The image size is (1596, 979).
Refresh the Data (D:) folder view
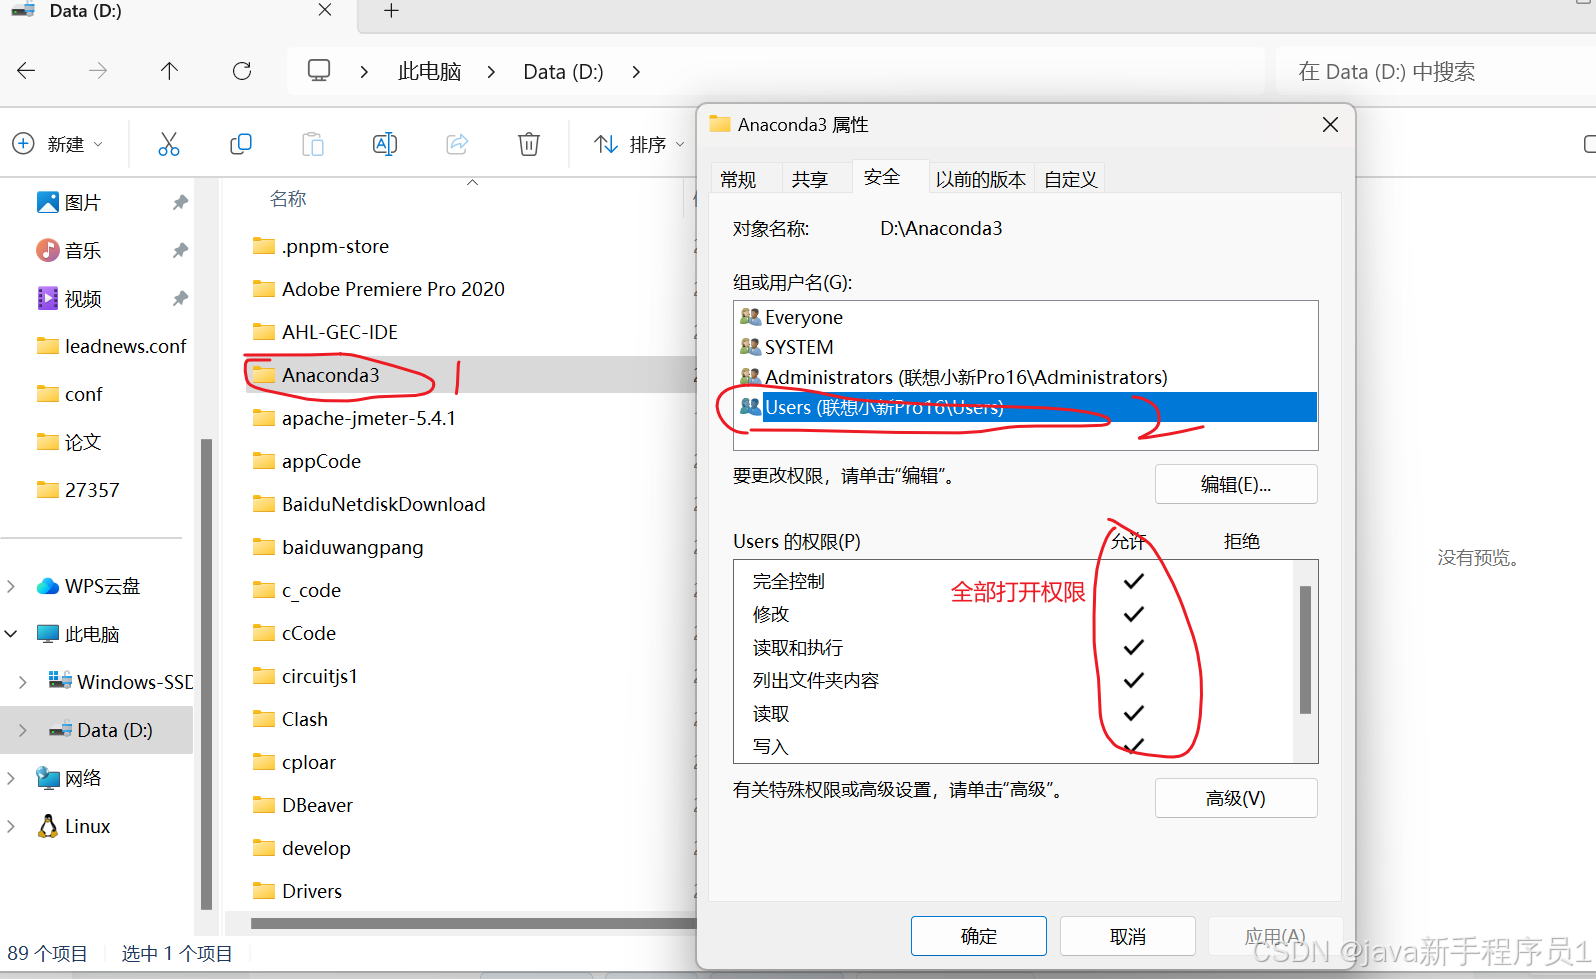click(242, 71)
